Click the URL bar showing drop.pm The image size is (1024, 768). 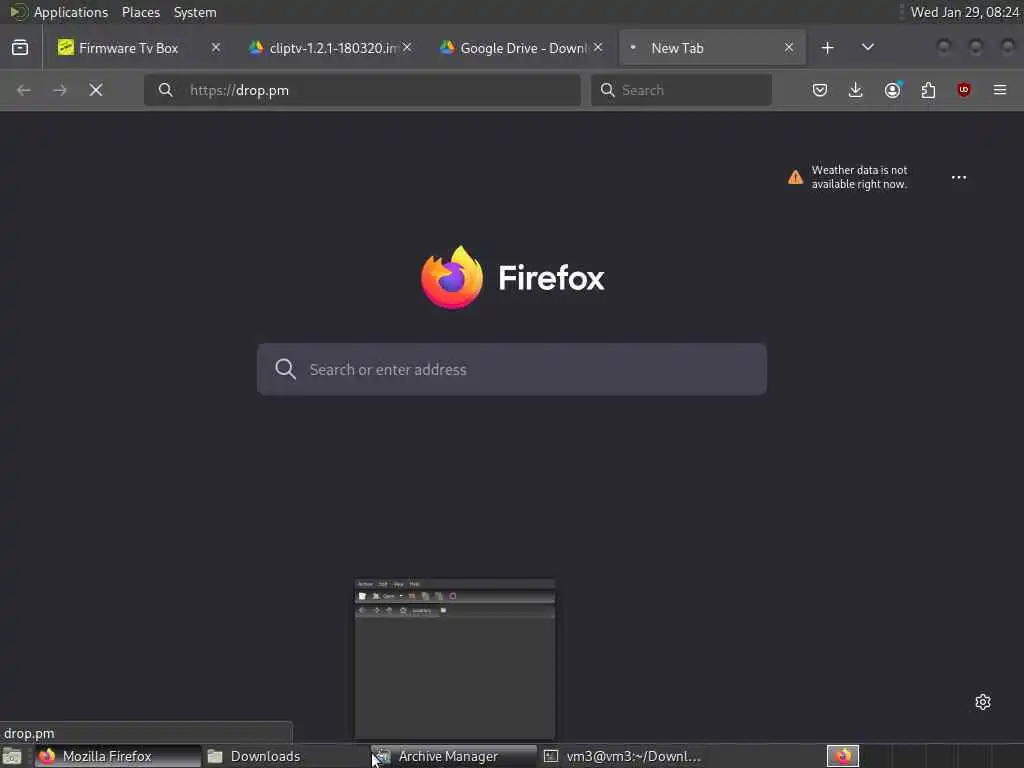[x=362, y=90]
